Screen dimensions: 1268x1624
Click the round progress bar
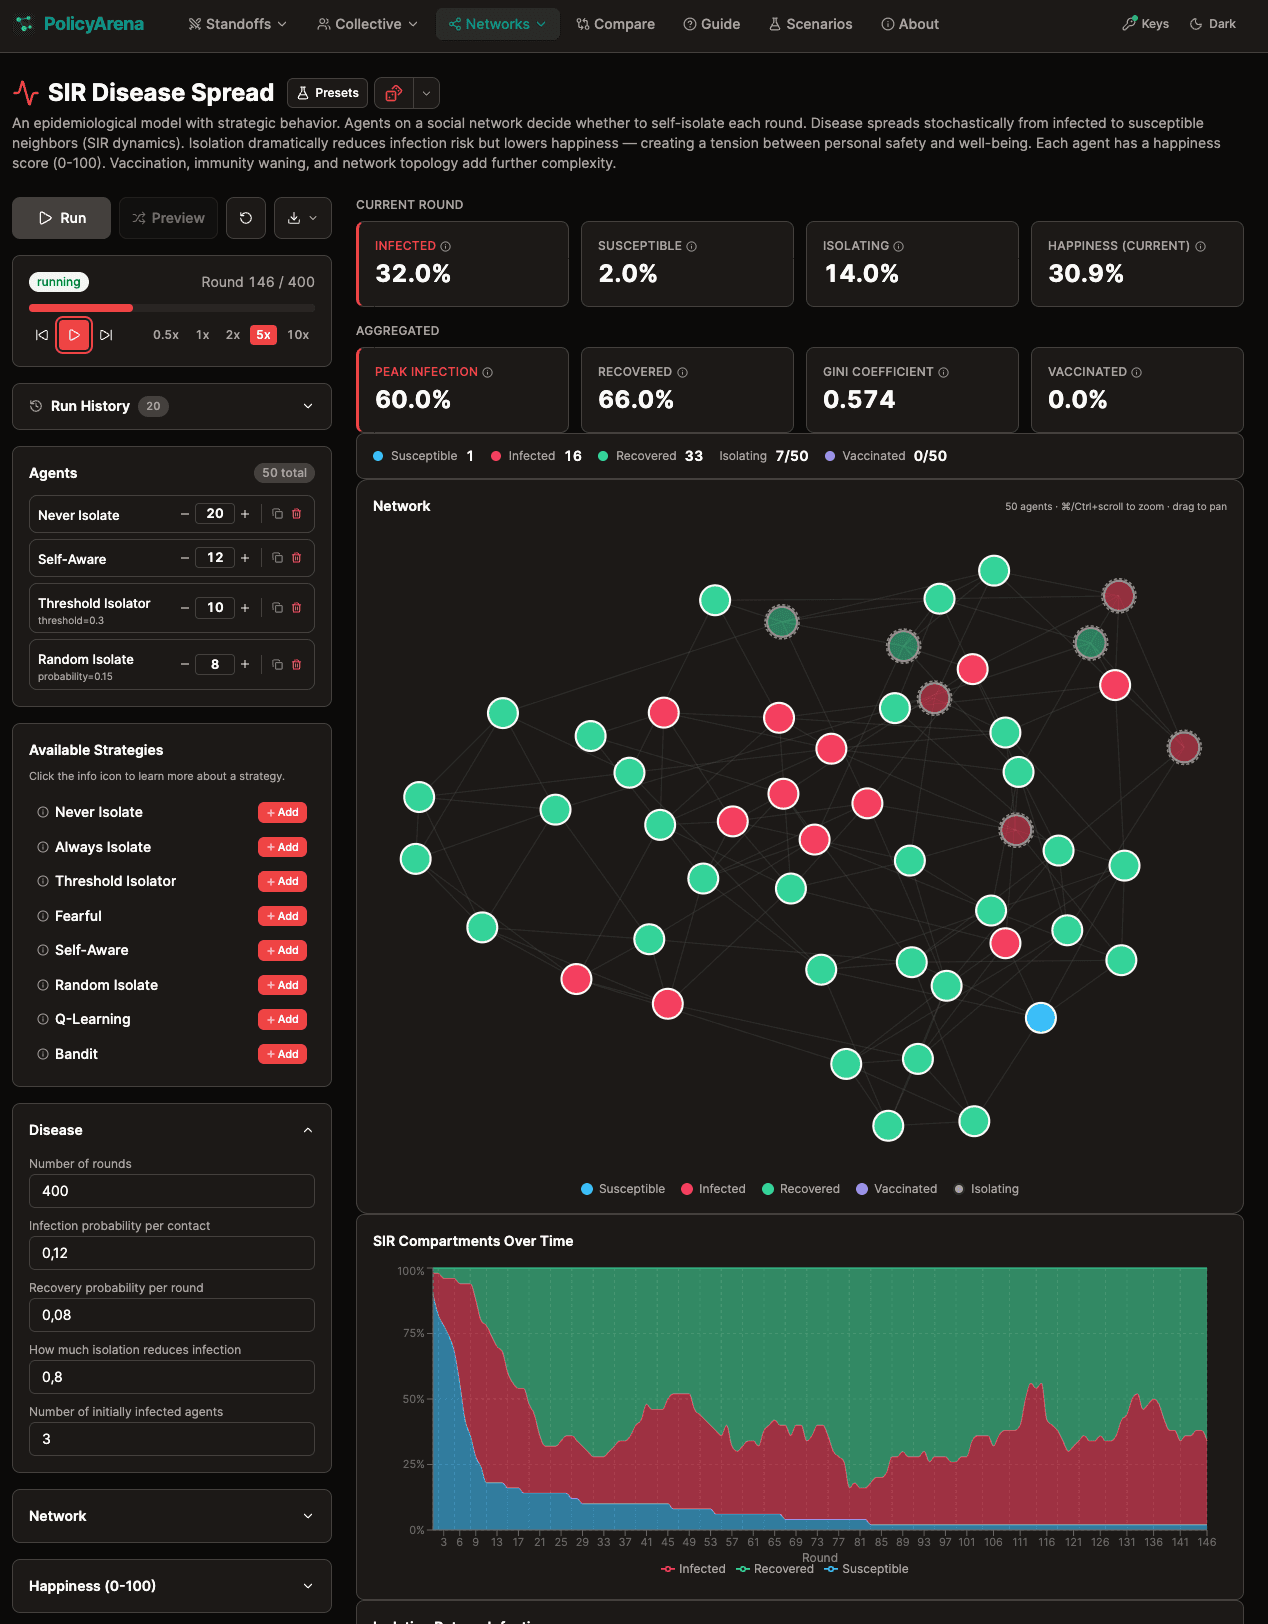tap(172, 308)
